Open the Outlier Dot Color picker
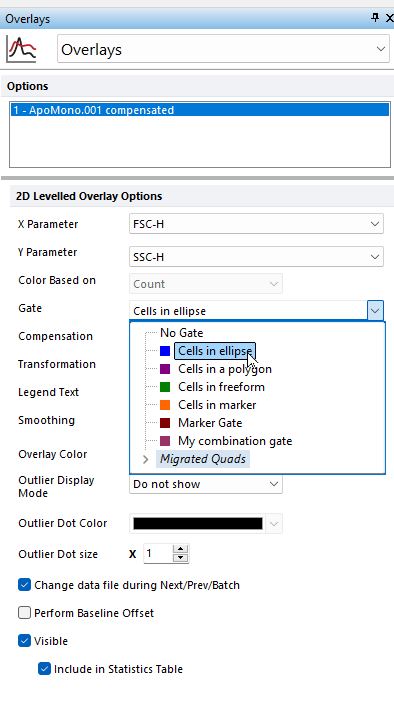Image resolution: width=394 pixels, height=705 pixels. [206, 523]
